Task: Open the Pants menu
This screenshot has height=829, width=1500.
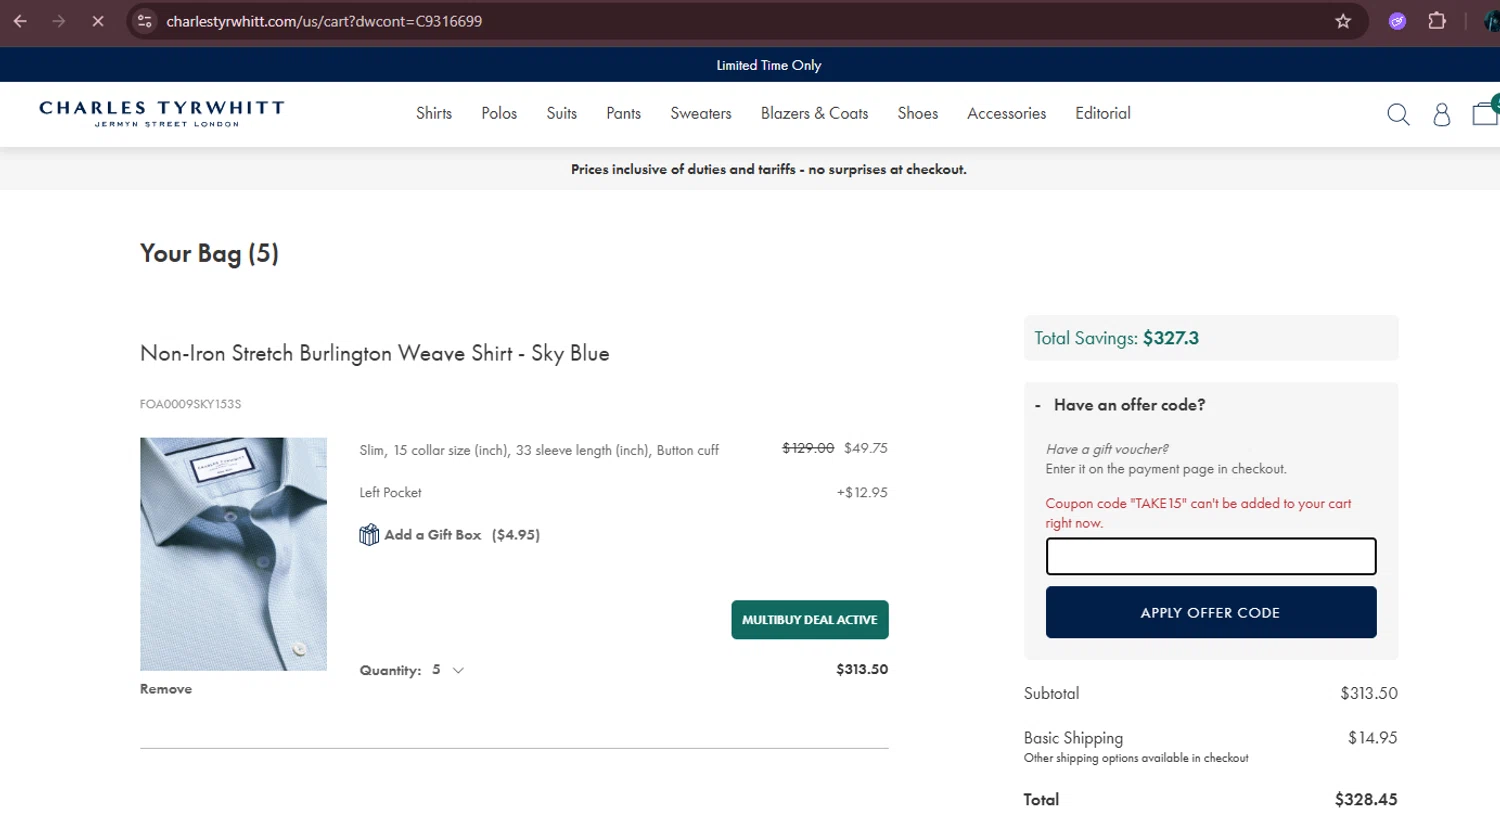Action: (623, 113)
